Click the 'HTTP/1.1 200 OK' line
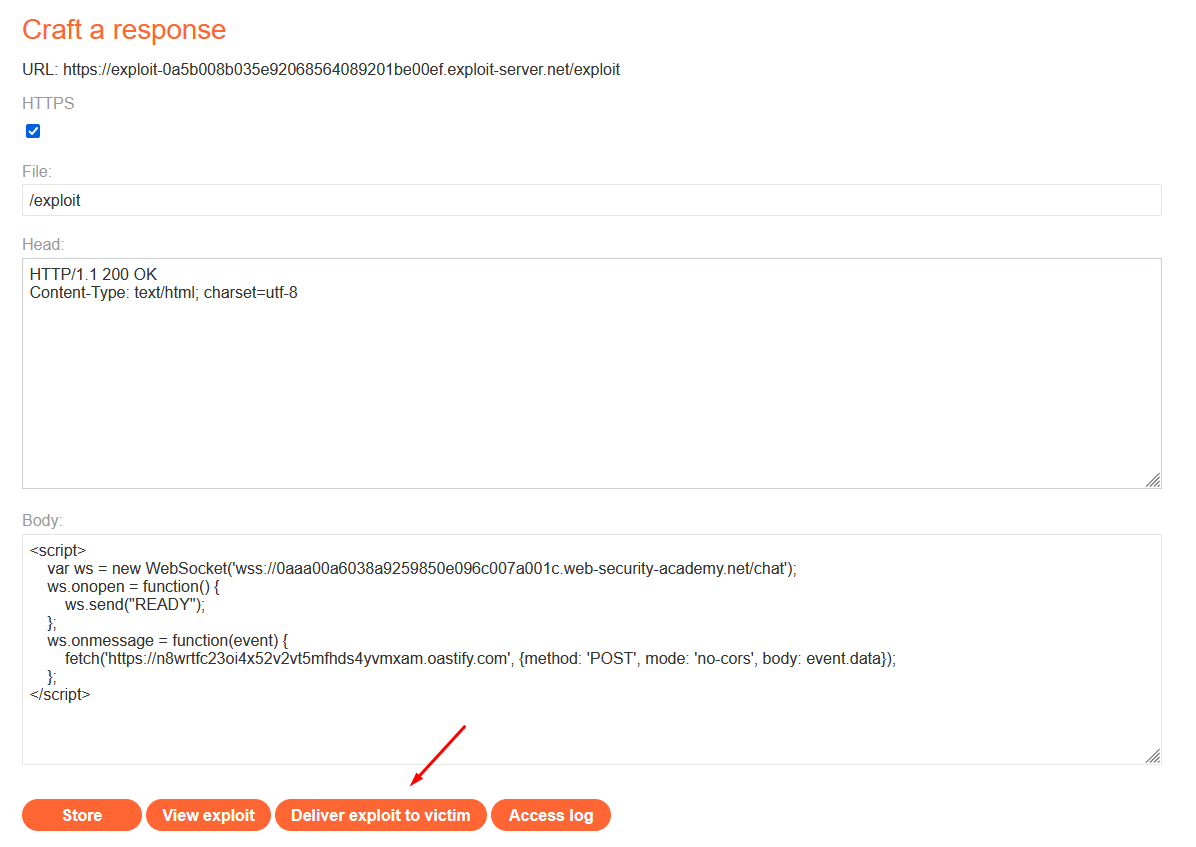 93,275
